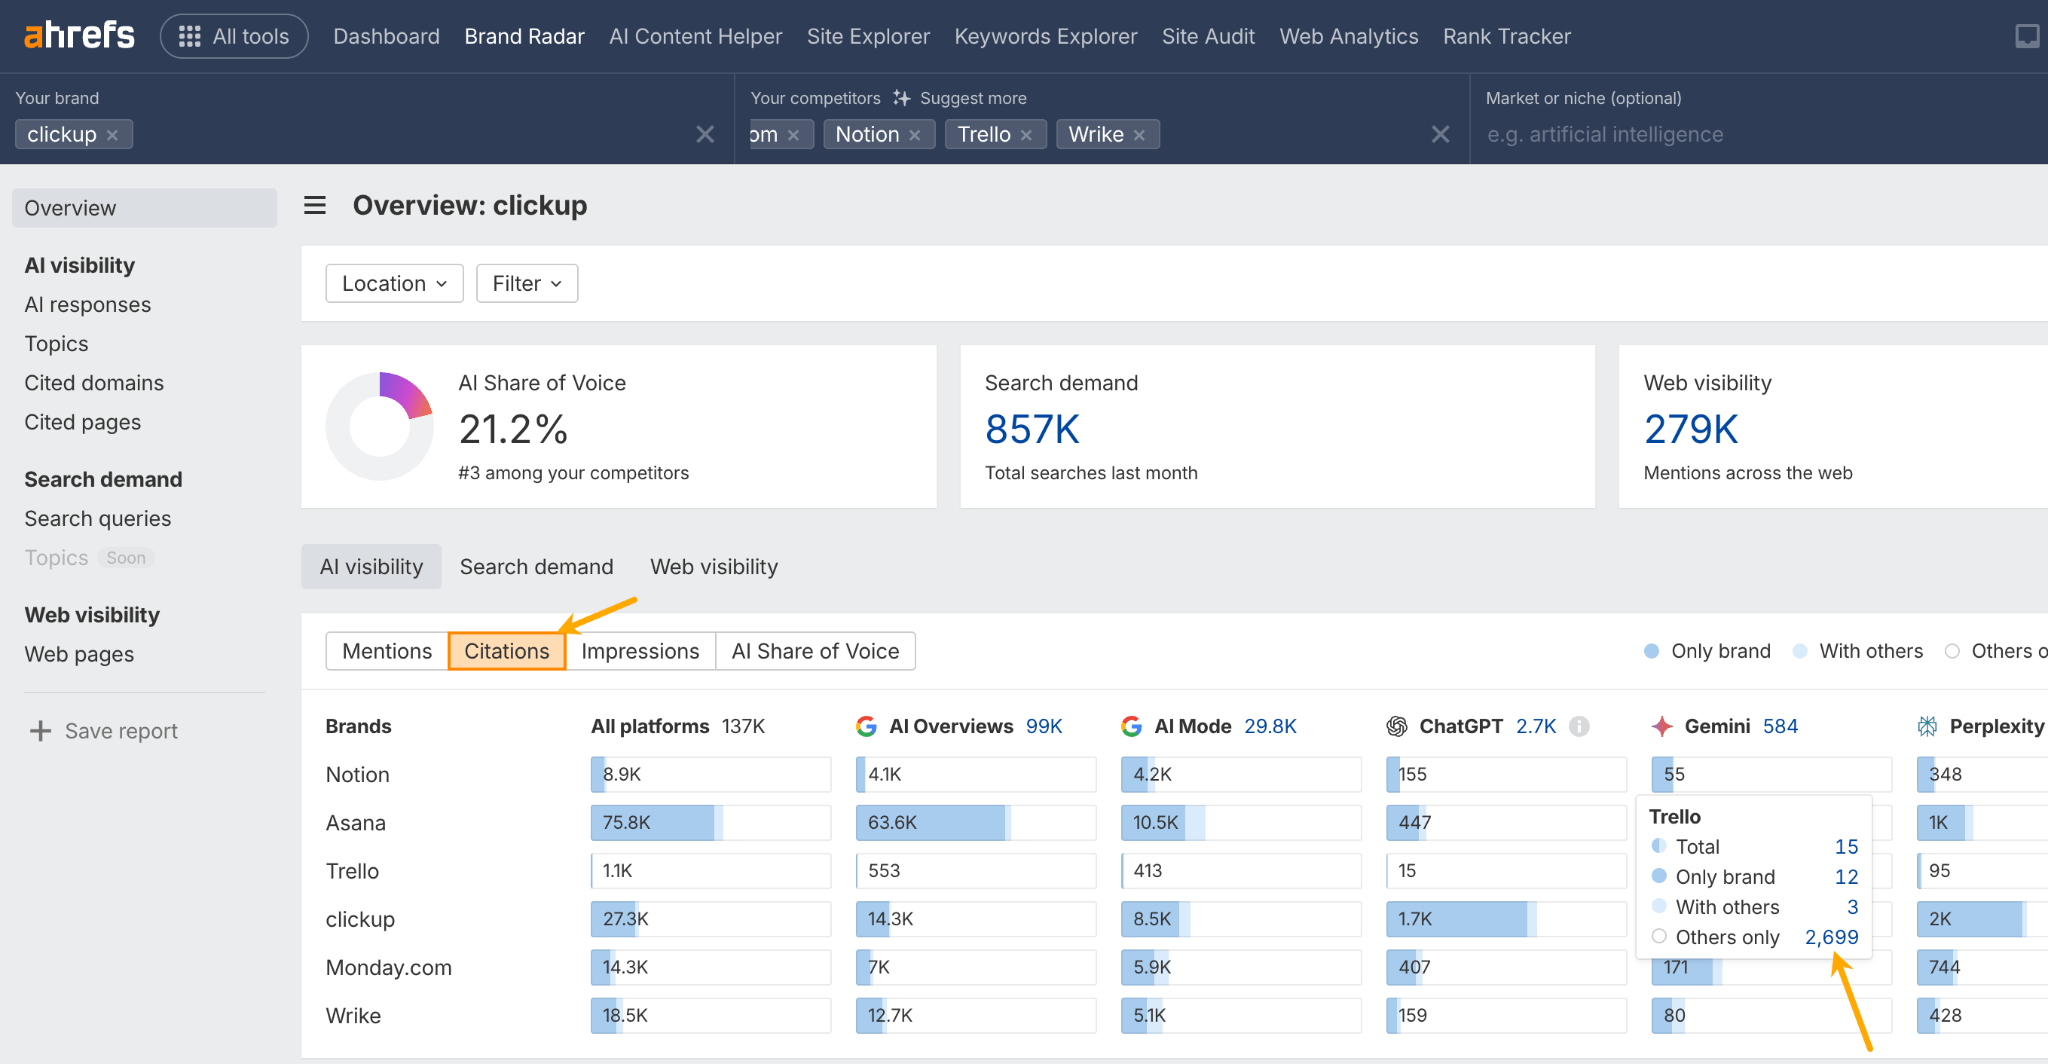Click the Market or niche input field
Screen dimensions: 2048x1064
(x=1700, y=133)
